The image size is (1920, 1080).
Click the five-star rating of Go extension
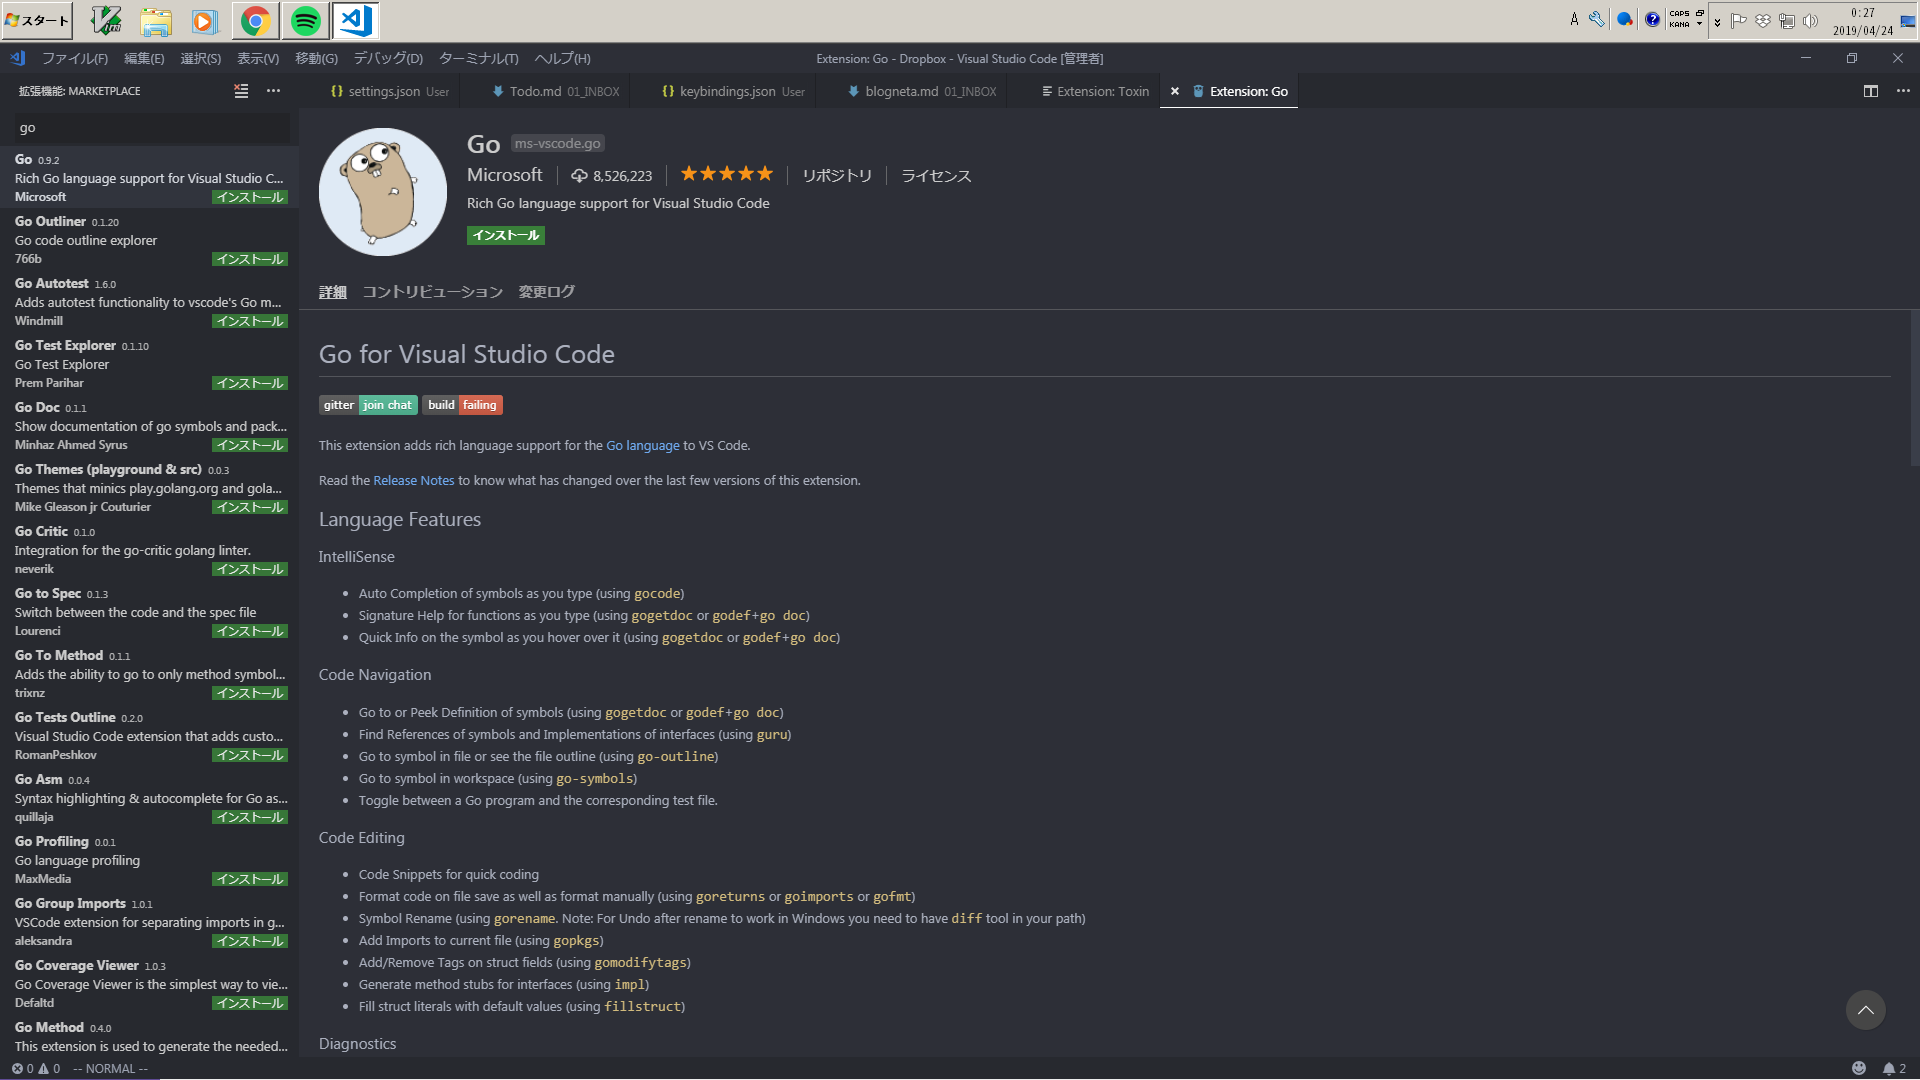726,174
